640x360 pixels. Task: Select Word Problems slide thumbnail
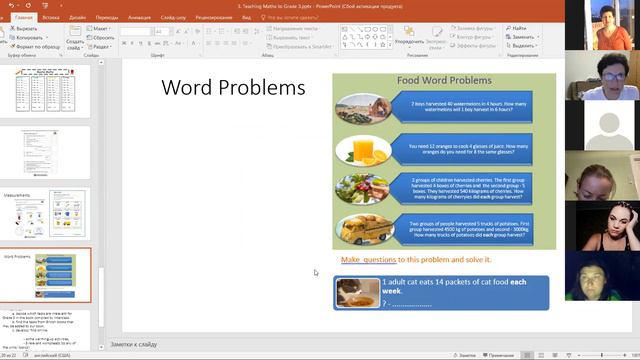coord(45,275)
